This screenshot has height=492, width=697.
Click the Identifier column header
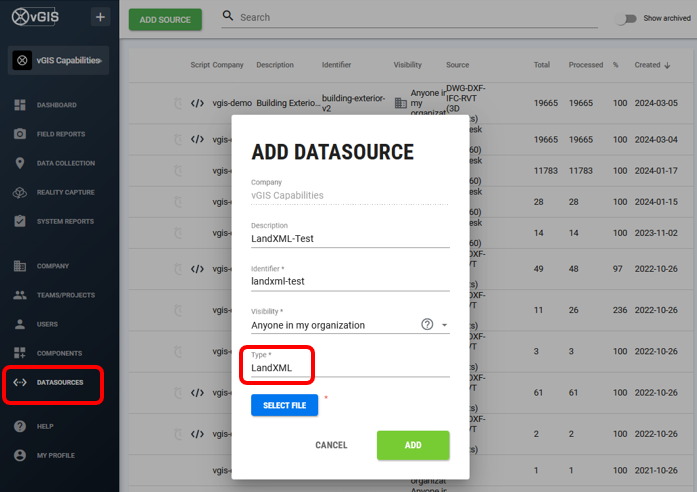point(336,65)
